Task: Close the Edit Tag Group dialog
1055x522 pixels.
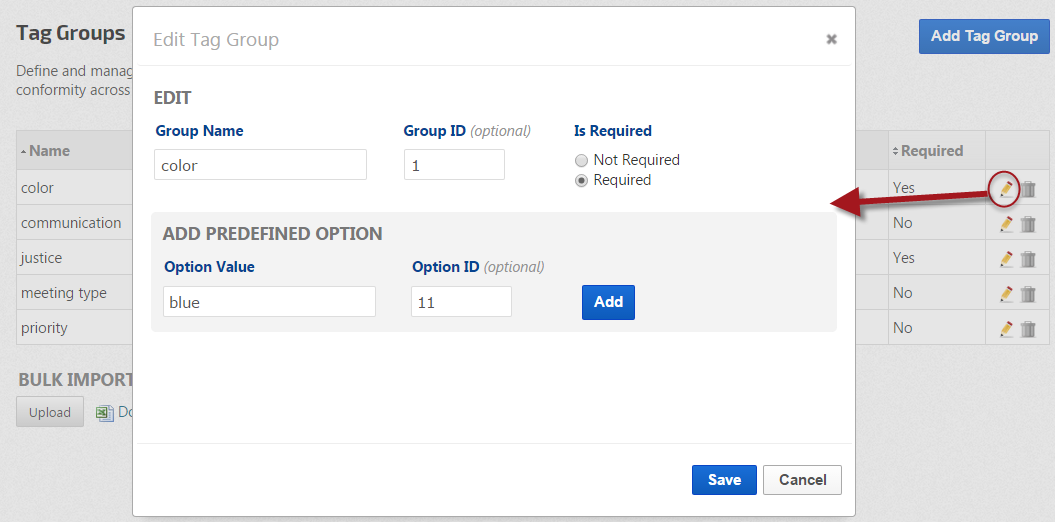Action: coord(831,40)
